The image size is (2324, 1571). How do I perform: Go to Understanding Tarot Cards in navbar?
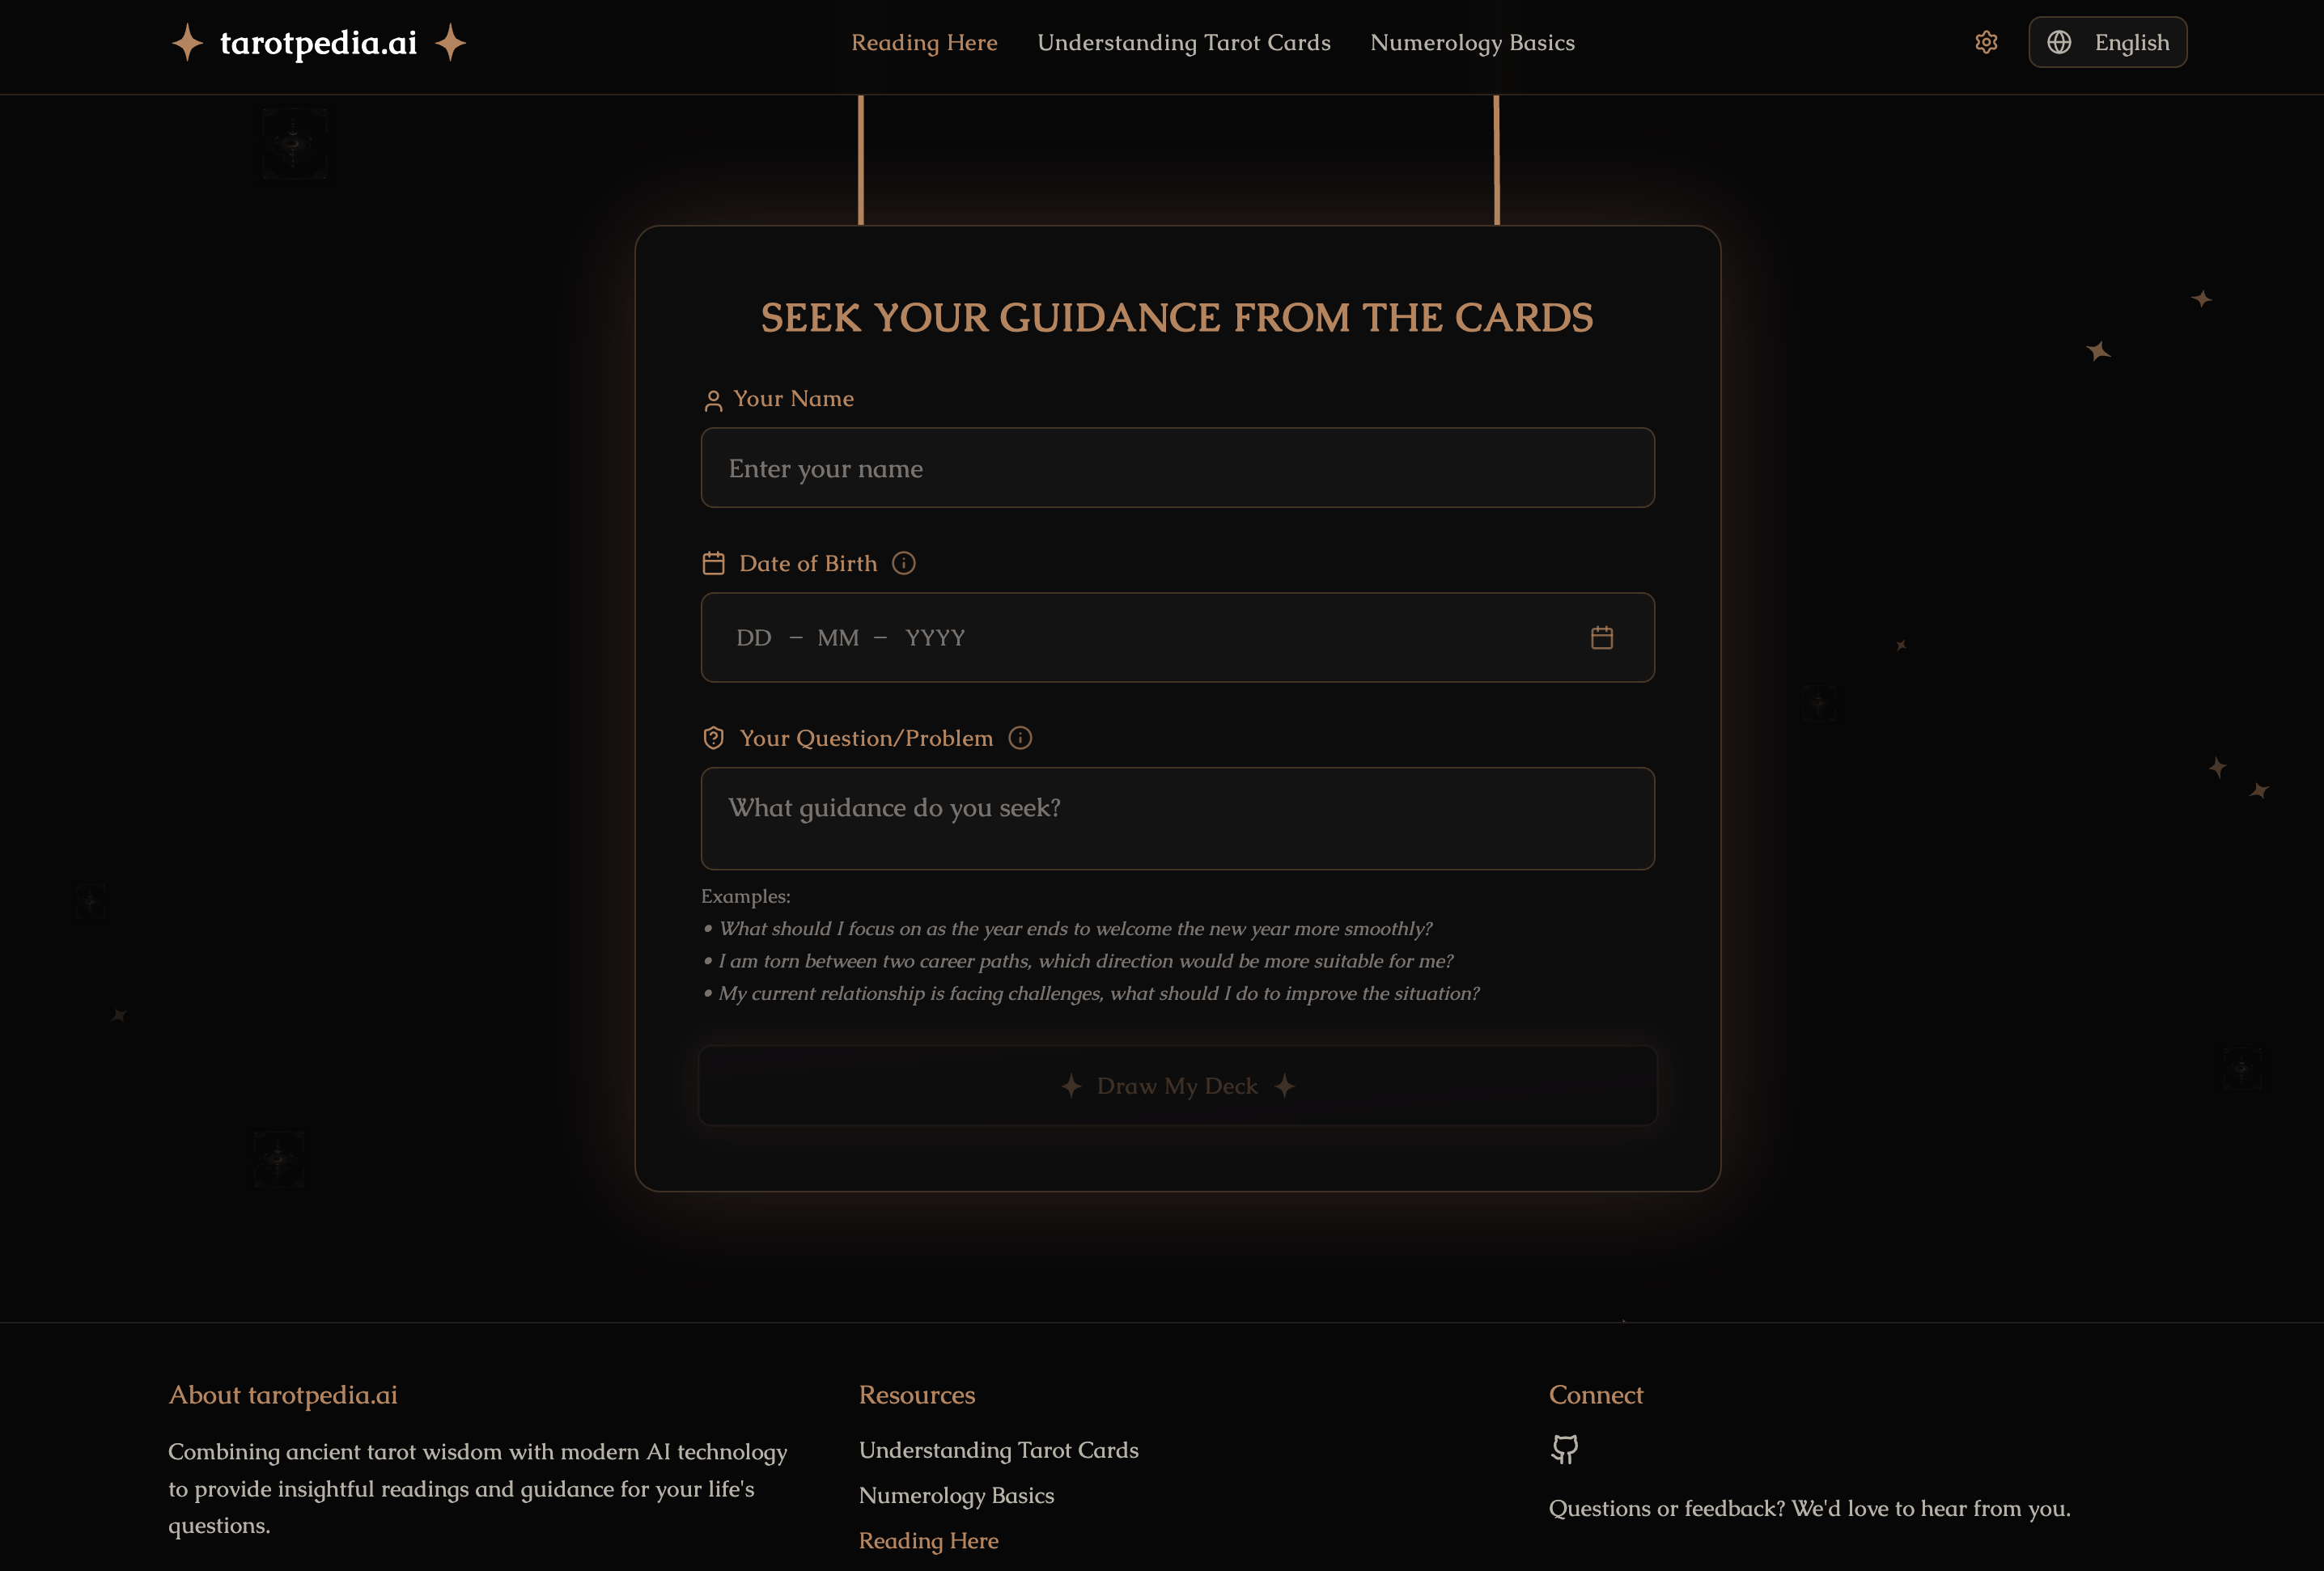(x=1183, y=42)
